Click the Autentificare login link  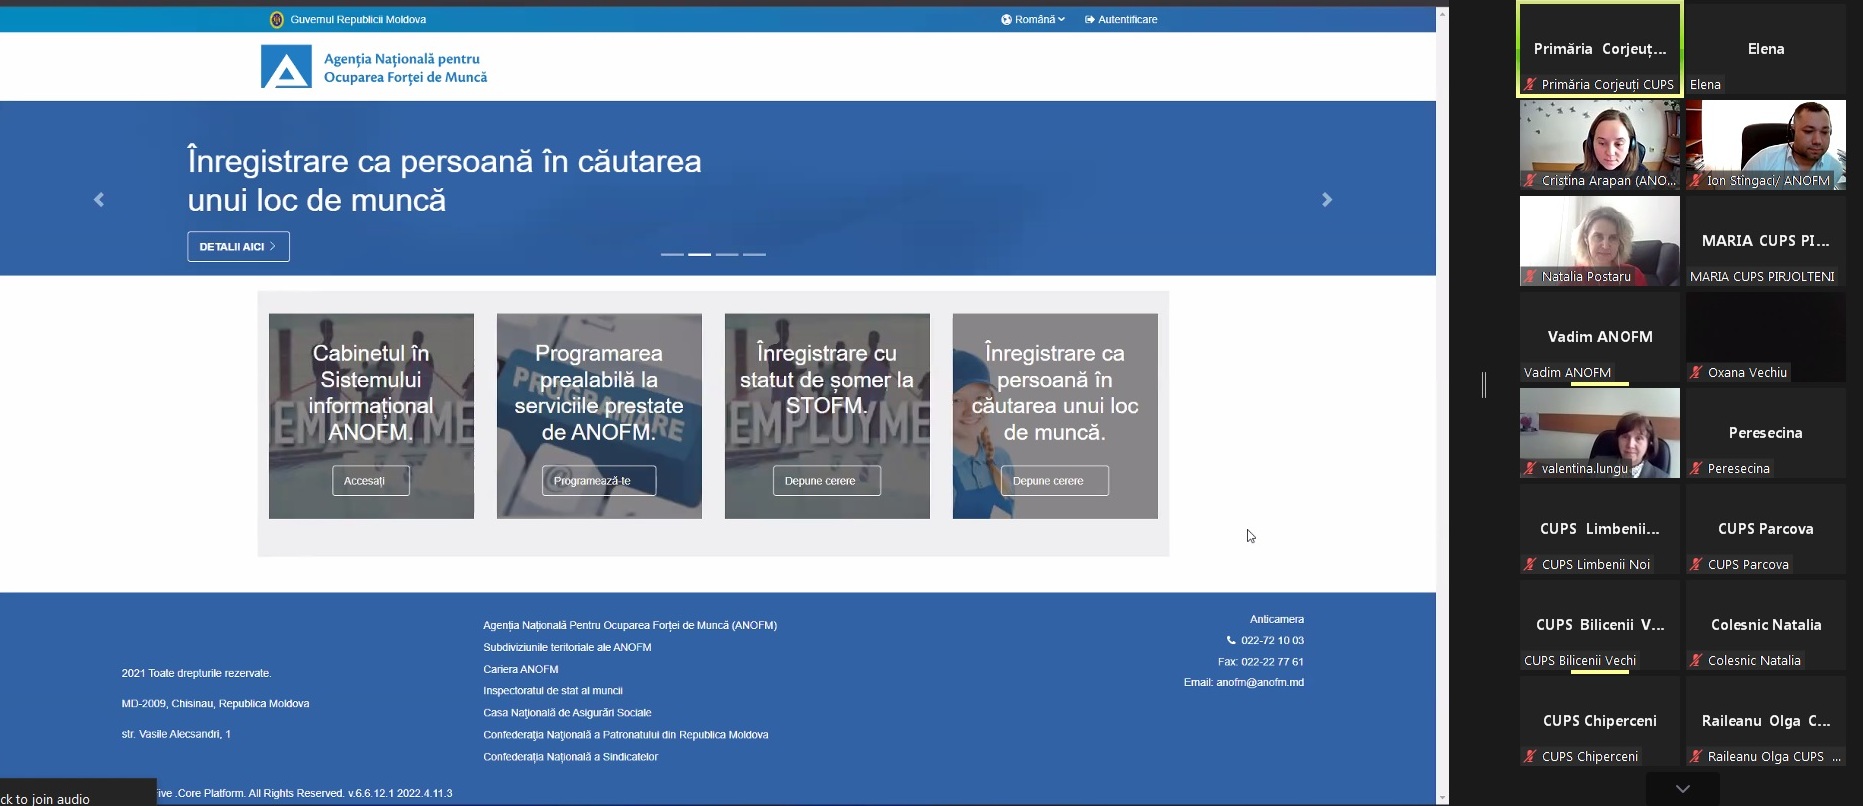pos(1121,19)
